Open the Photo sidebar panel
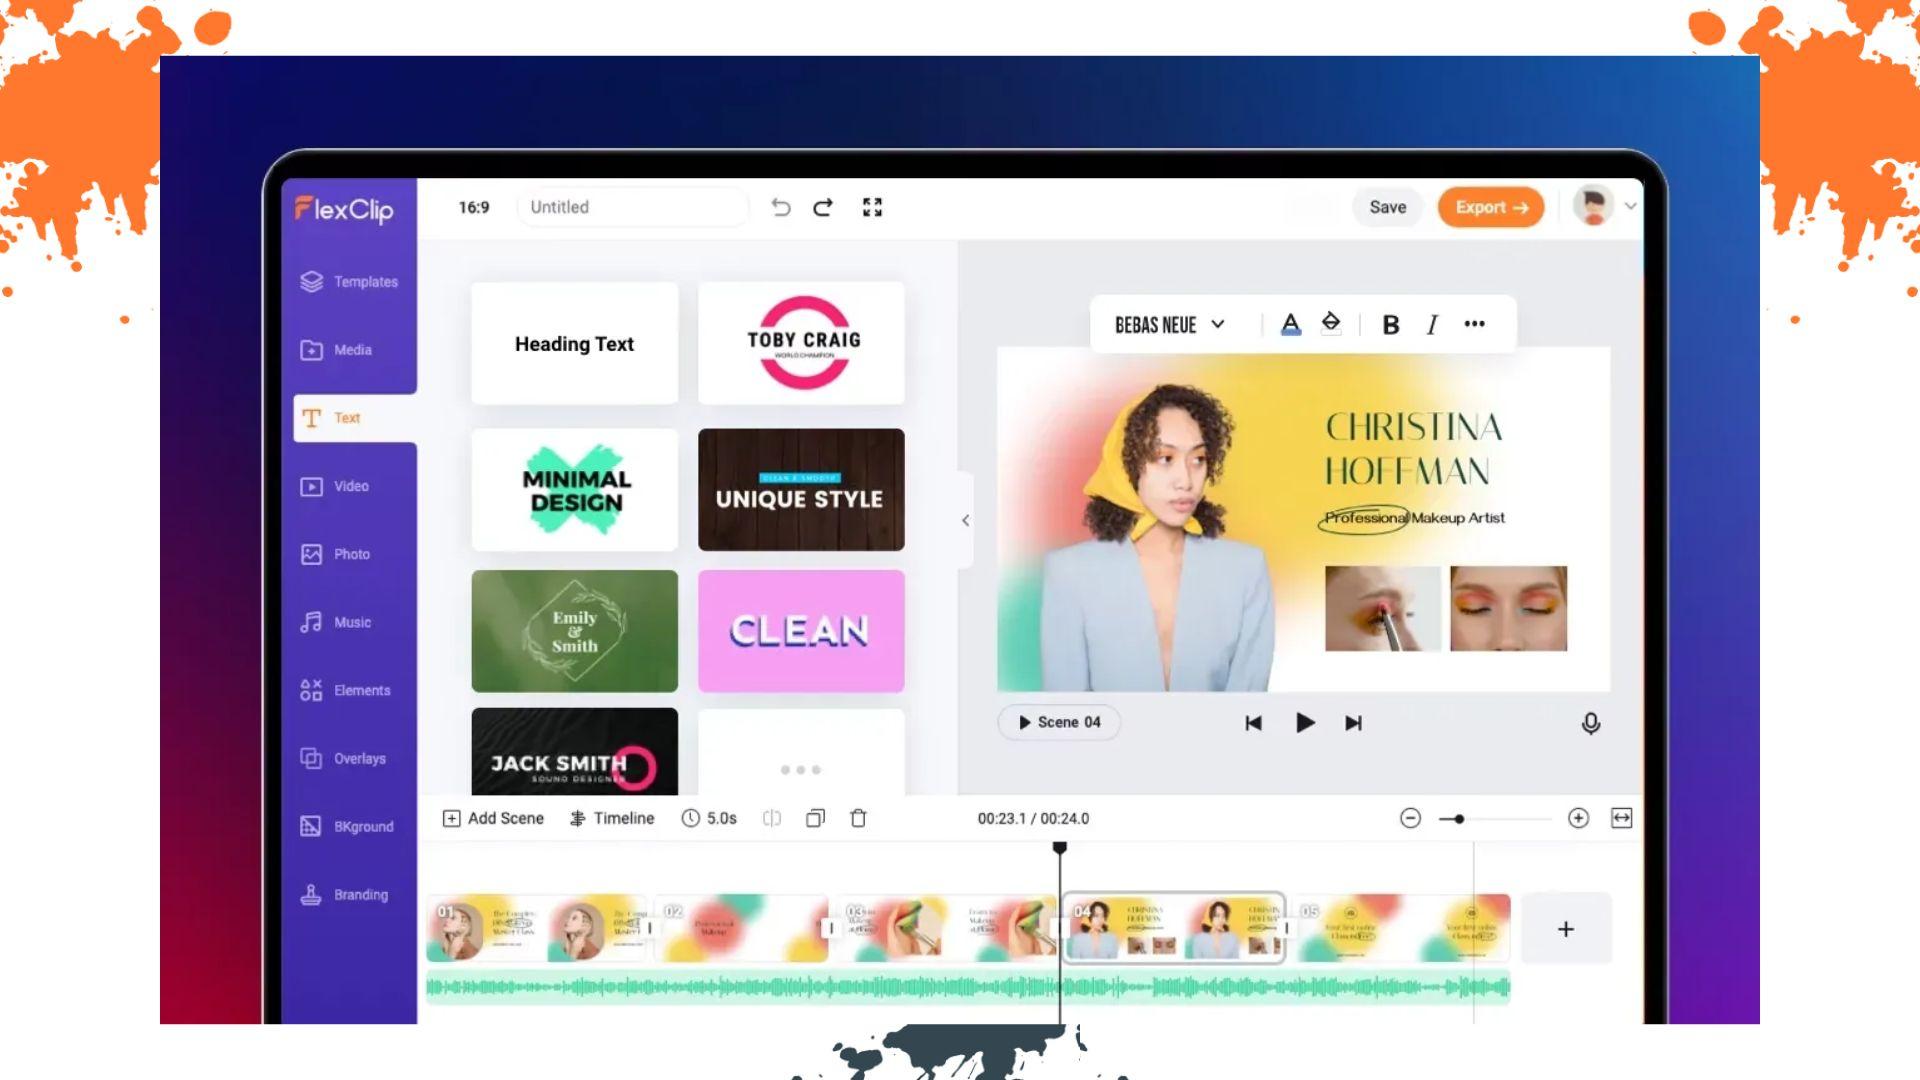Screen dimensions: 1920x1080 point(335,554)
